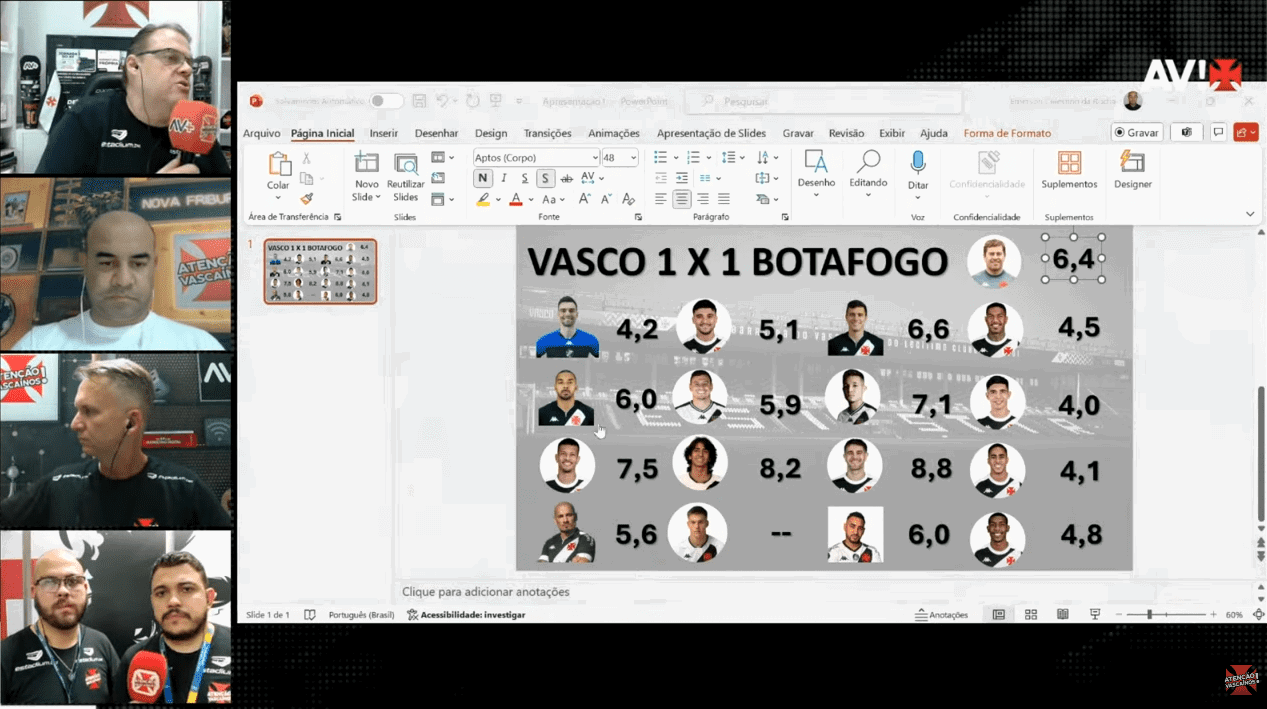Click the undo arrow in title bar
The width and height of the screenshot is (1267, 709).
pyautogui.click(x=443, y=101)
